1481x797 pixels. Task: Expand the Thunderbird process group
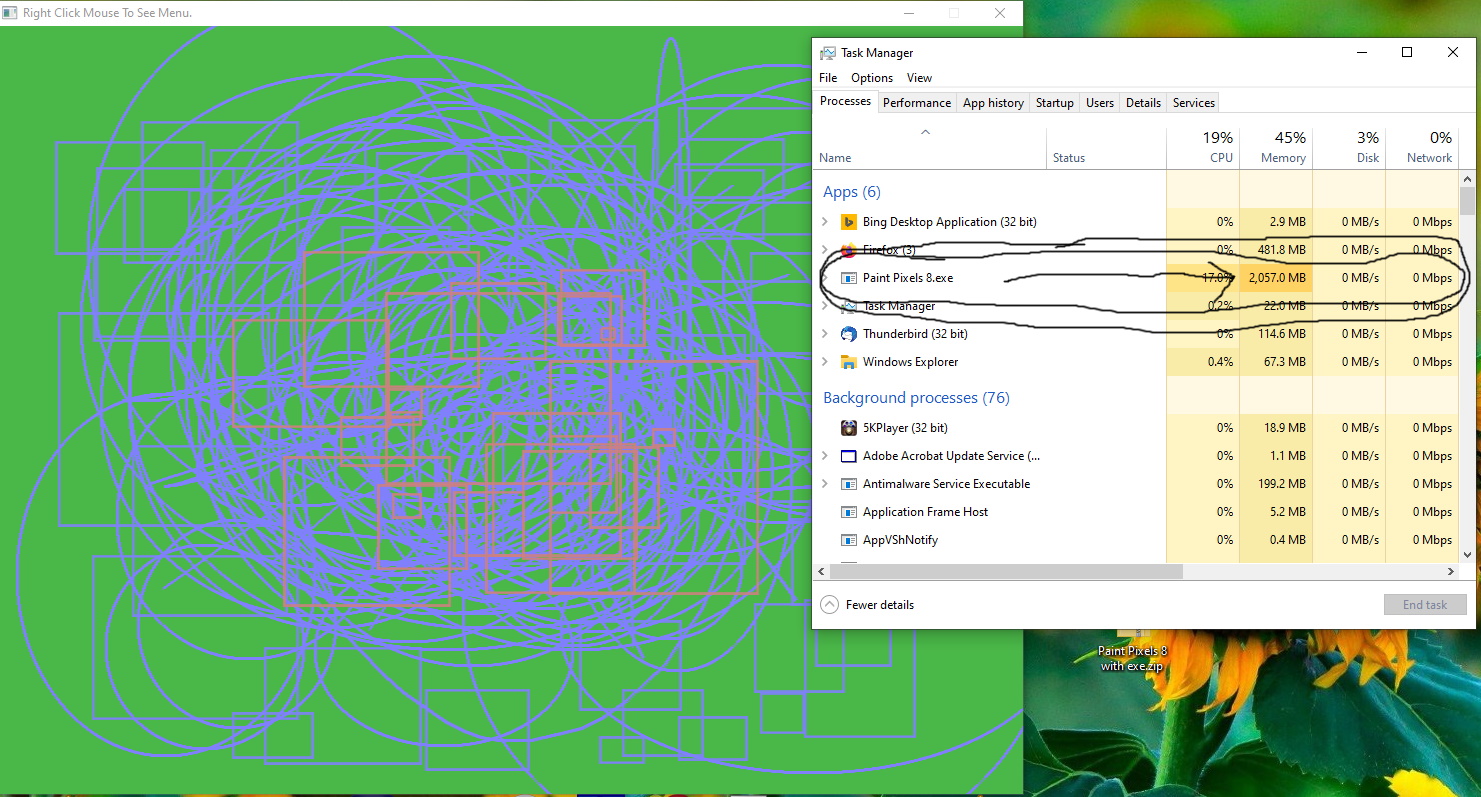coord(825,334)
